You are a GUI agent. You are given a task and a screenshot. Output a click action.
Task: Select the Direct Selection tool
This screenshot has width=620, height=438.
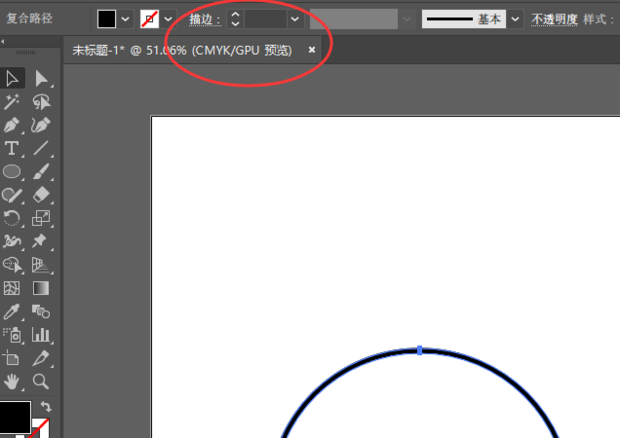point(41,79)
